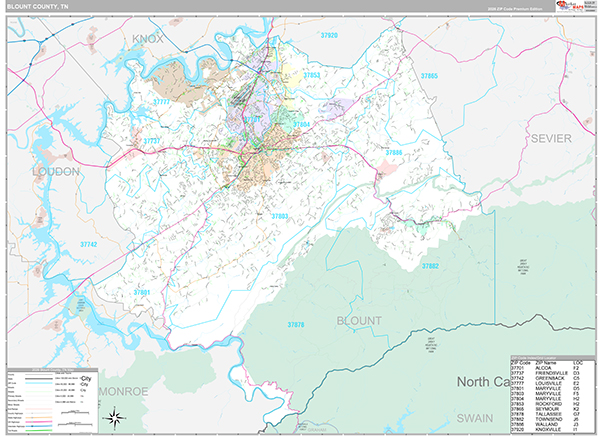Image resolution: width=600 pixels, height=436 pixels.
Task: Click the 37801 ZIP label on the map
Action: pos(142,292)
